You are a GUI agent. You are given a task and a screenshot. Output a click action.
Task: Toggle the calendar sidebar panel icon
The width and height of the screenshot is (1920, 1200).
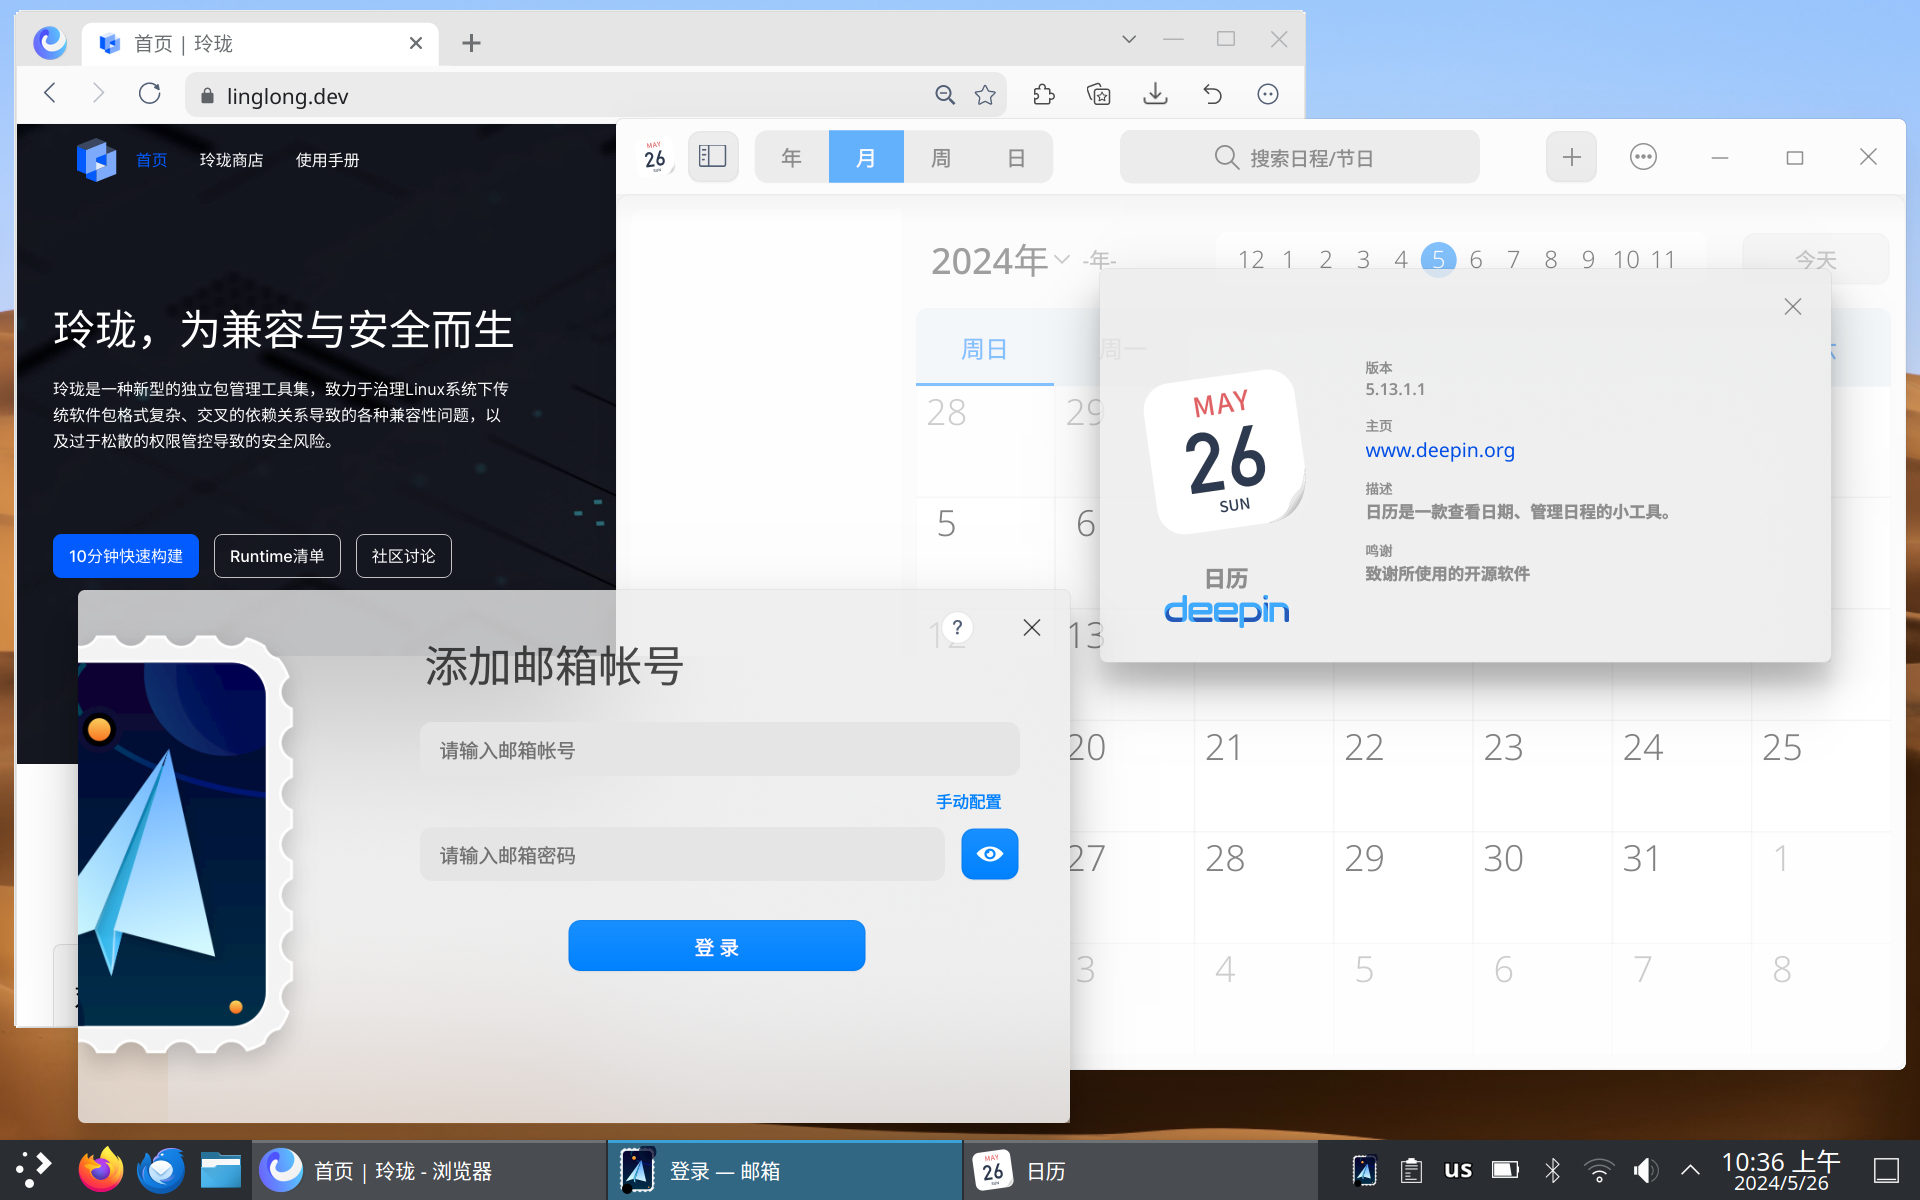(x=713, y=156)
